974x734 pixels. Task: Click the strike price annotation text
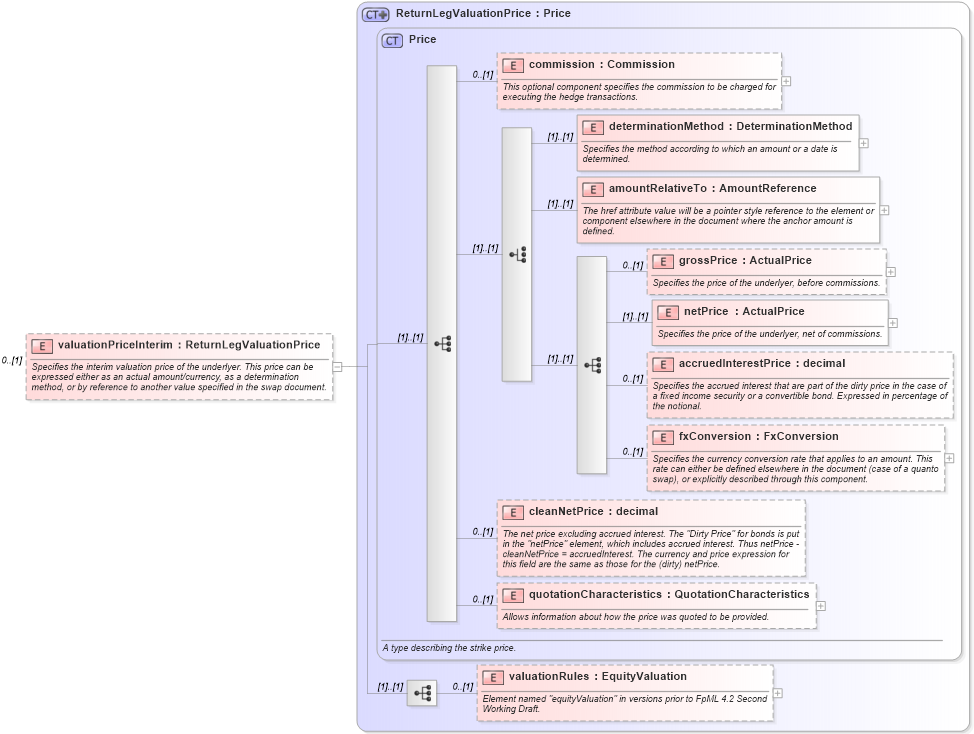[448, 648]
